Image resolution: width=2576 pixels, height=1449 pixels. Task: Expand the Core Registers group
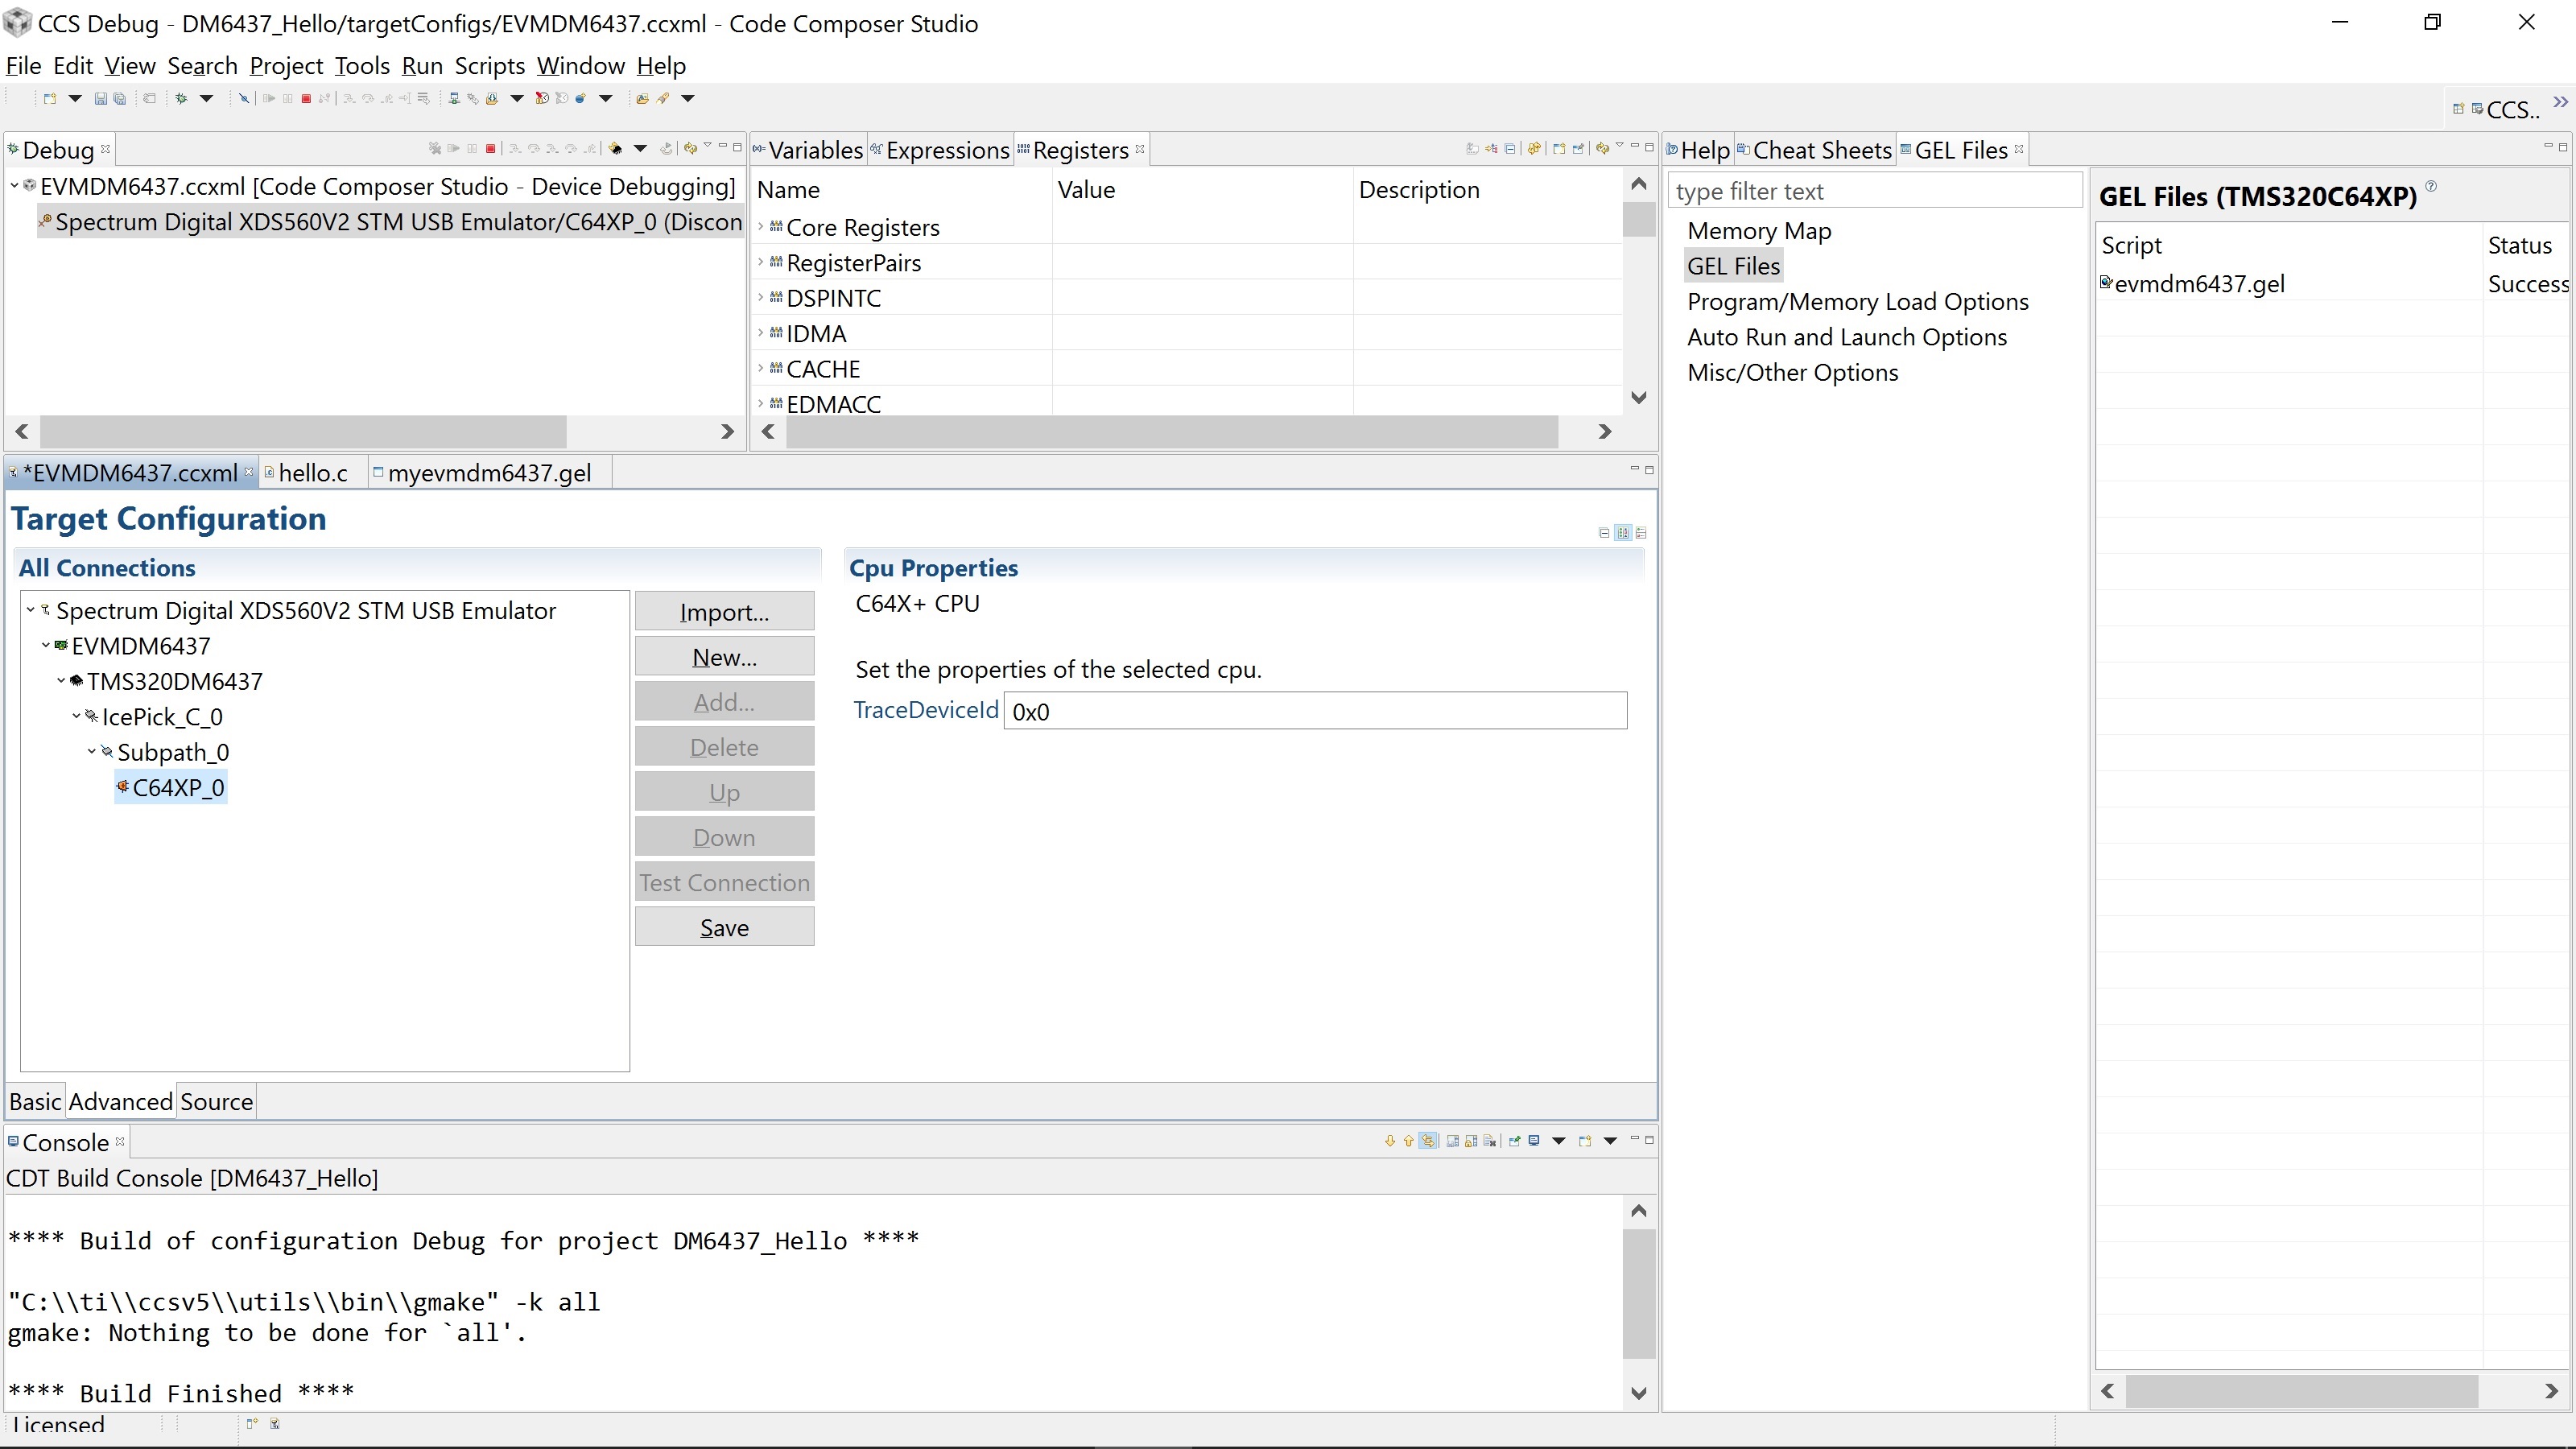pyautogui.click(x=761, y=227)
